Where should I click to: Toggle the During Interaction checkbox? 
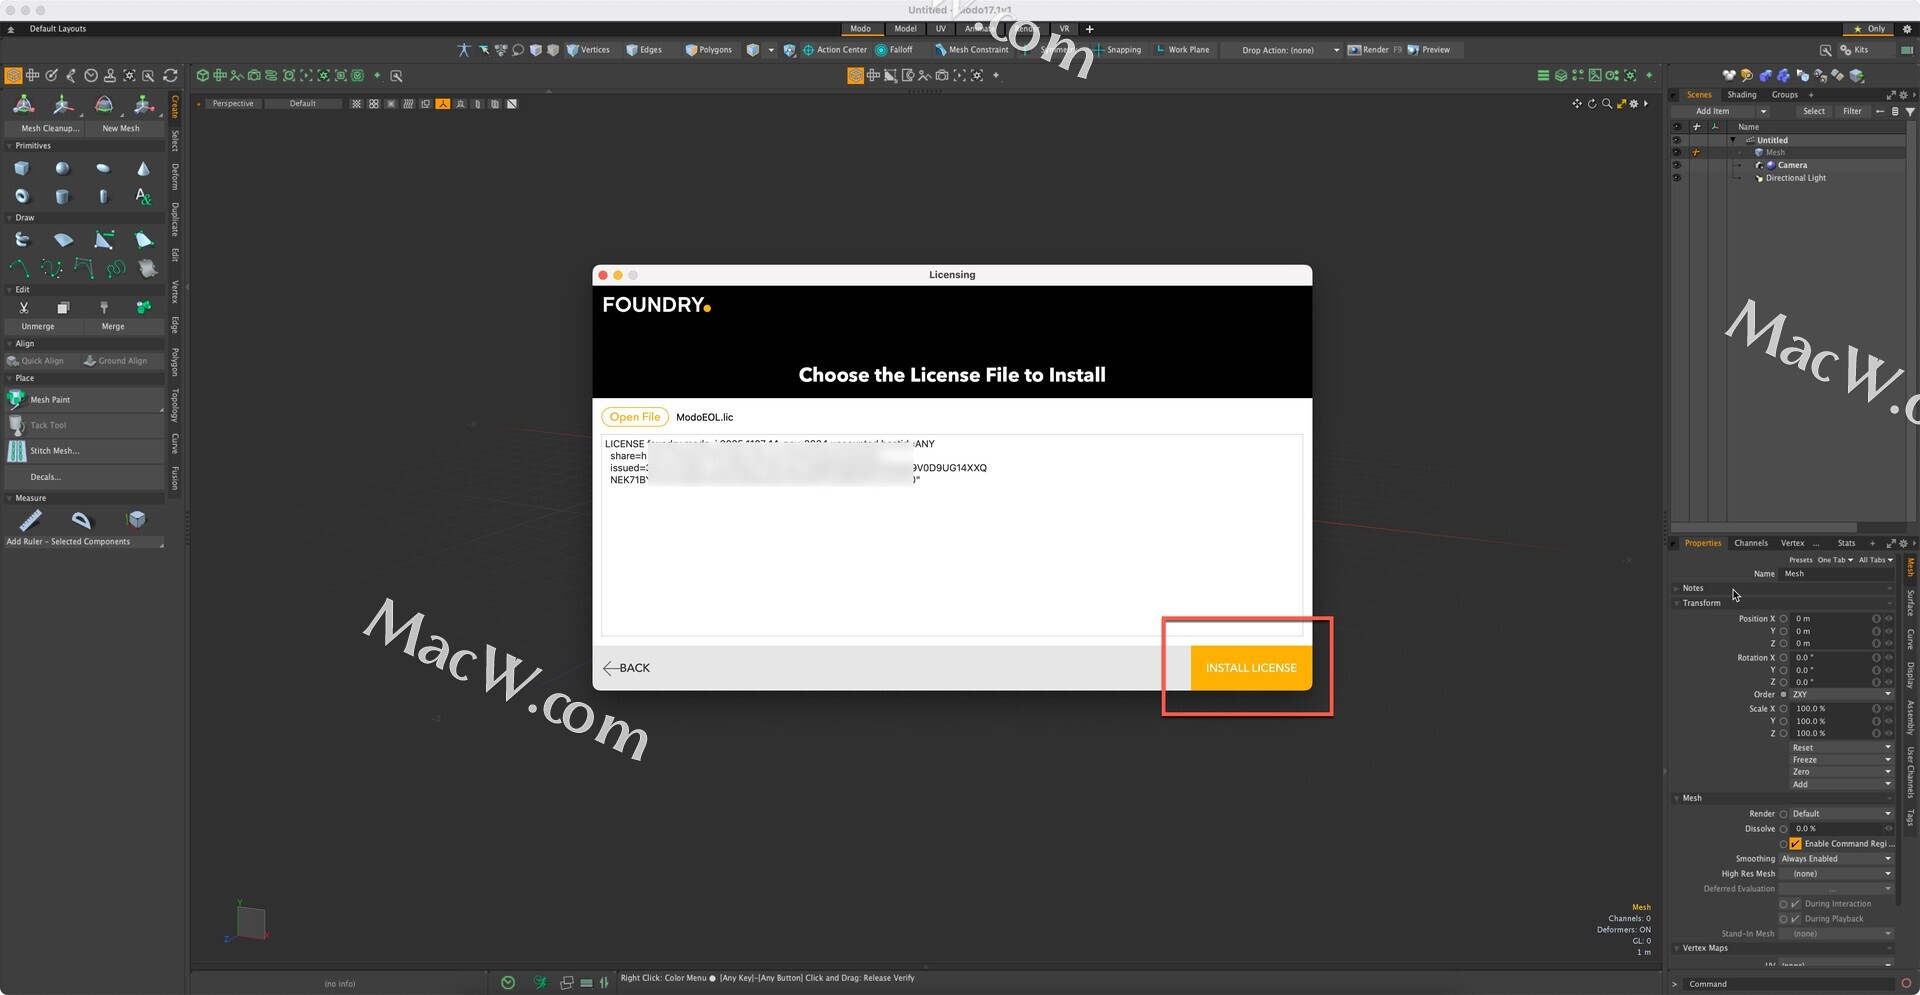1795,904
